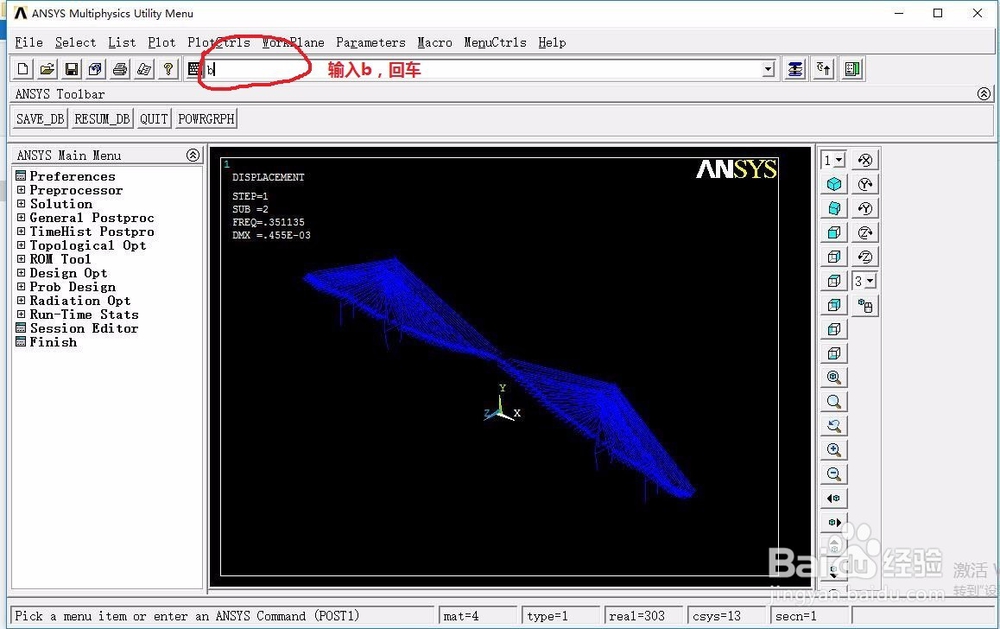Collapse the ANSYS Main Menu panel

pos(193,155)
